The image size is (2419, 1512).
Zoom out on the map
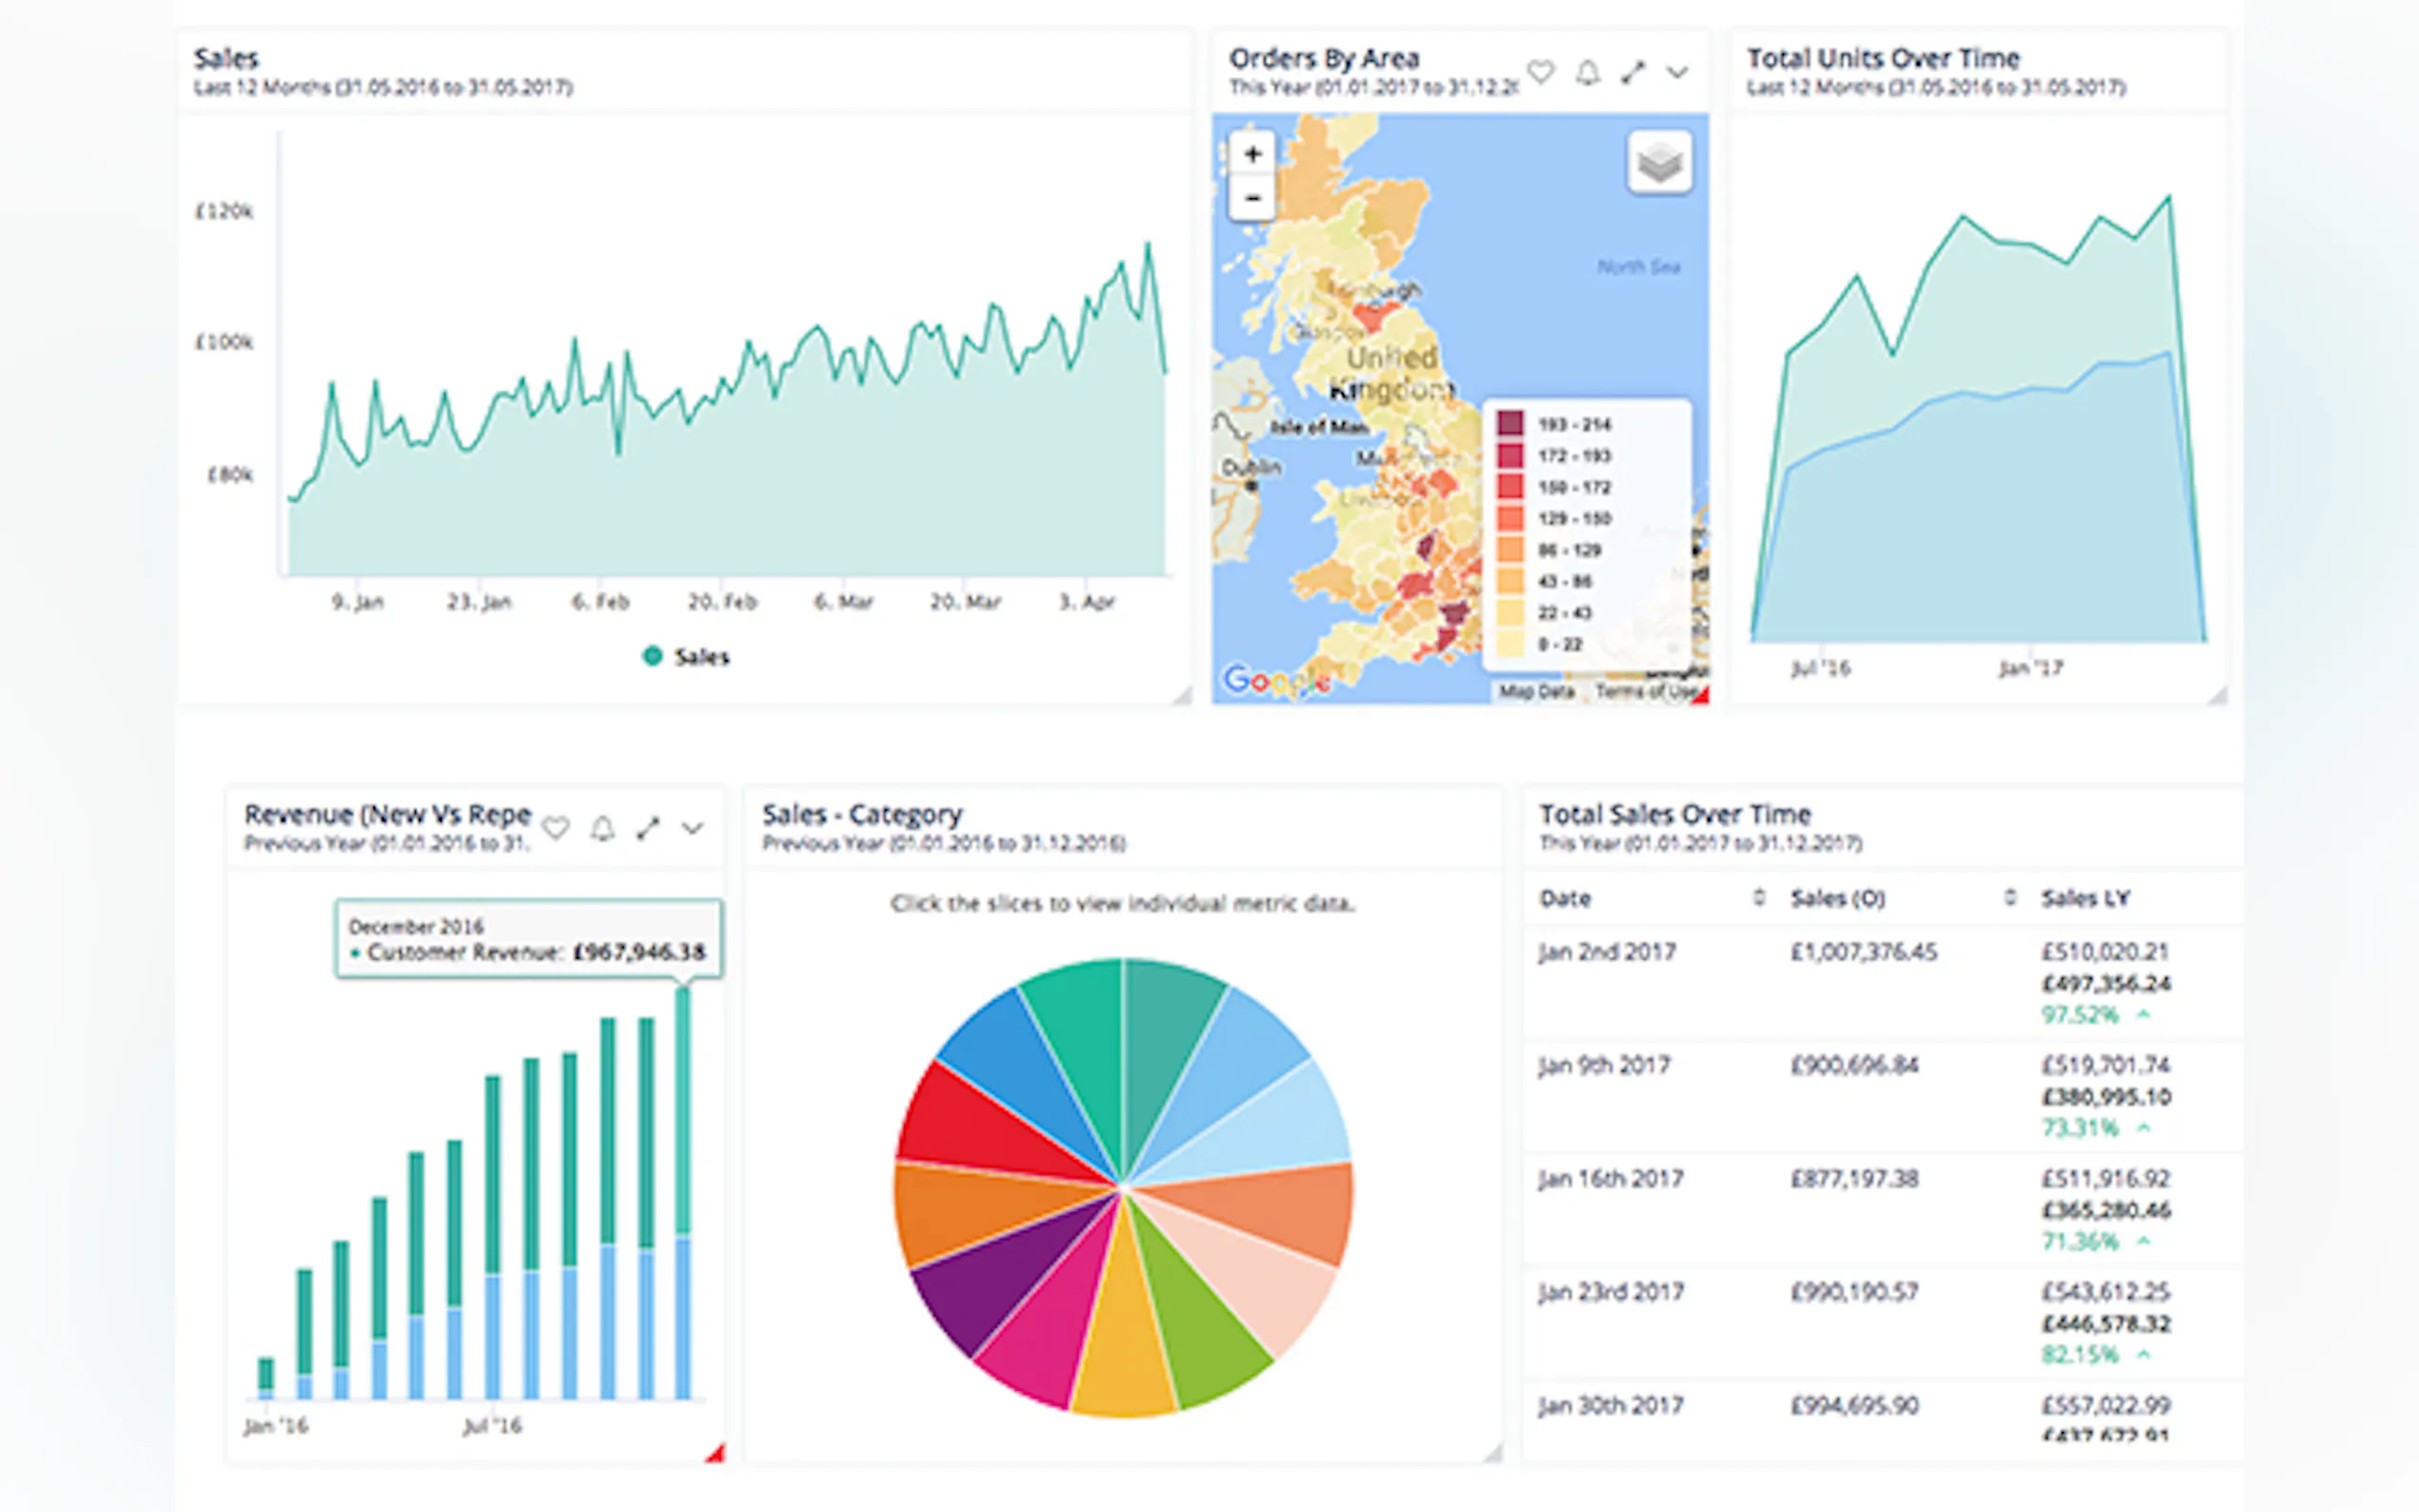pyautogui.click(x=1253, y=197)
